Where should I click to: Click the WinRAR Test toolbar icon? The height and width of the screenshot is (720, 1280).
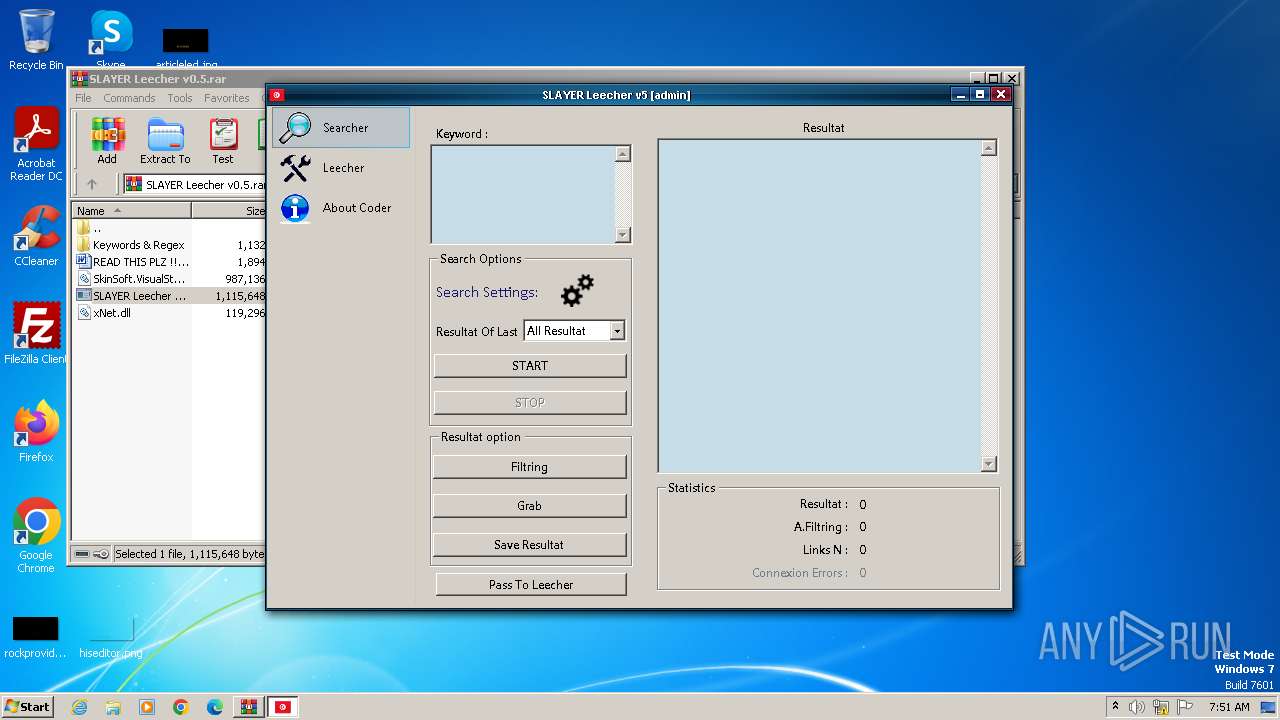click(223, 141)
